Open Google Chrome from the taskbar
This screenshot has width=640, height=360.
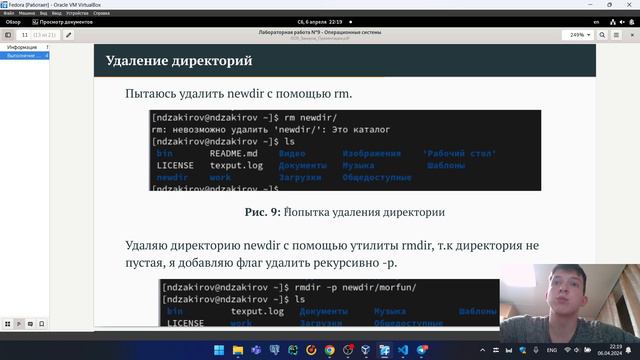click(329, 350)
